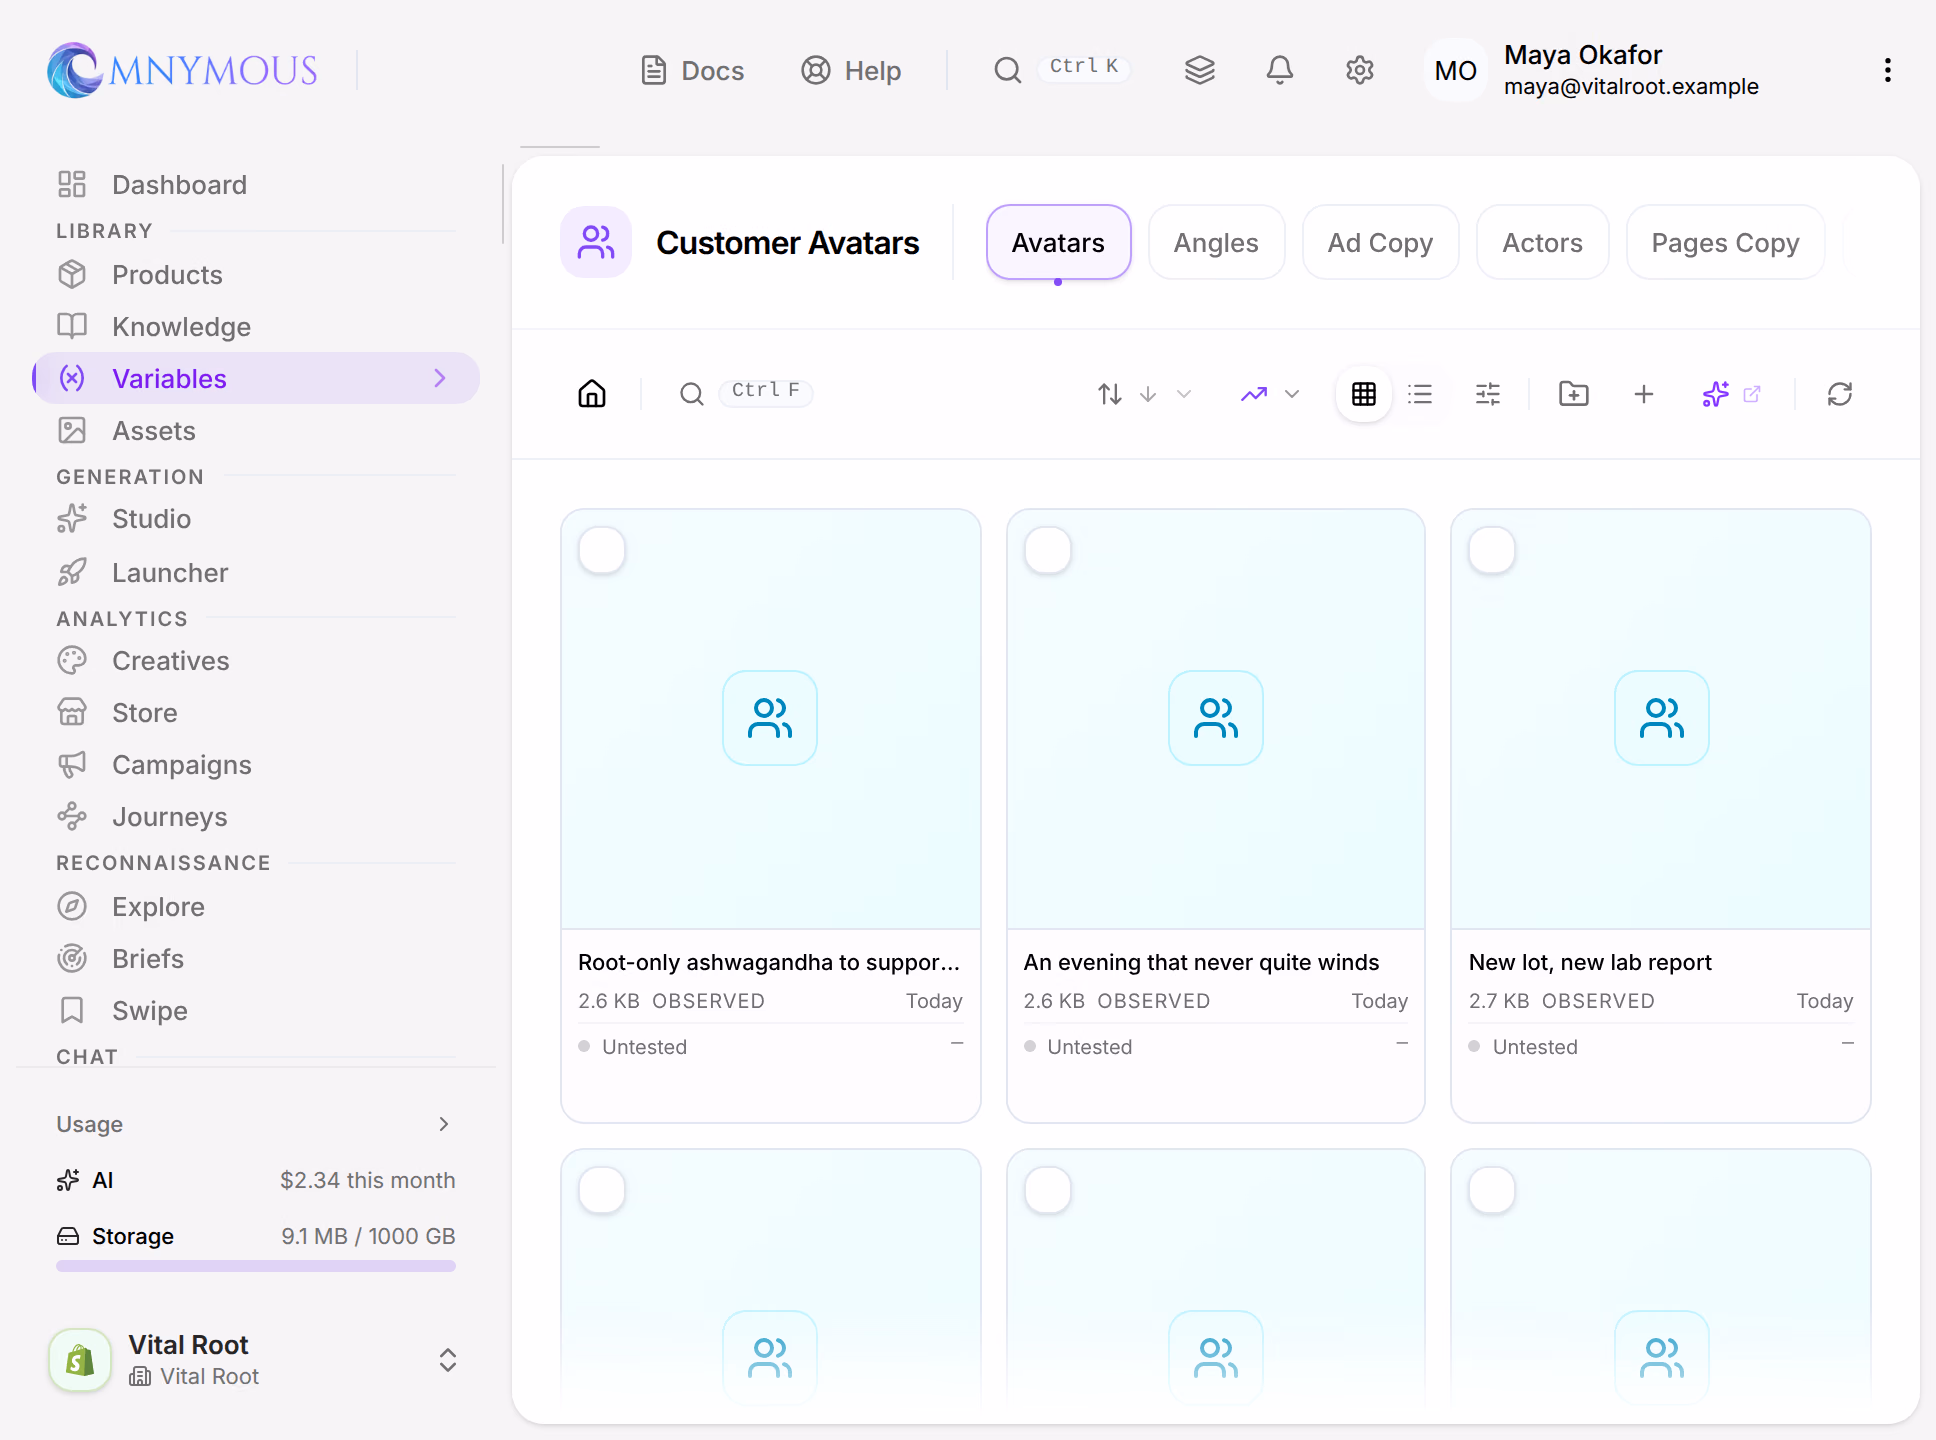Click the sort direction down arrow

point(1148,394)
